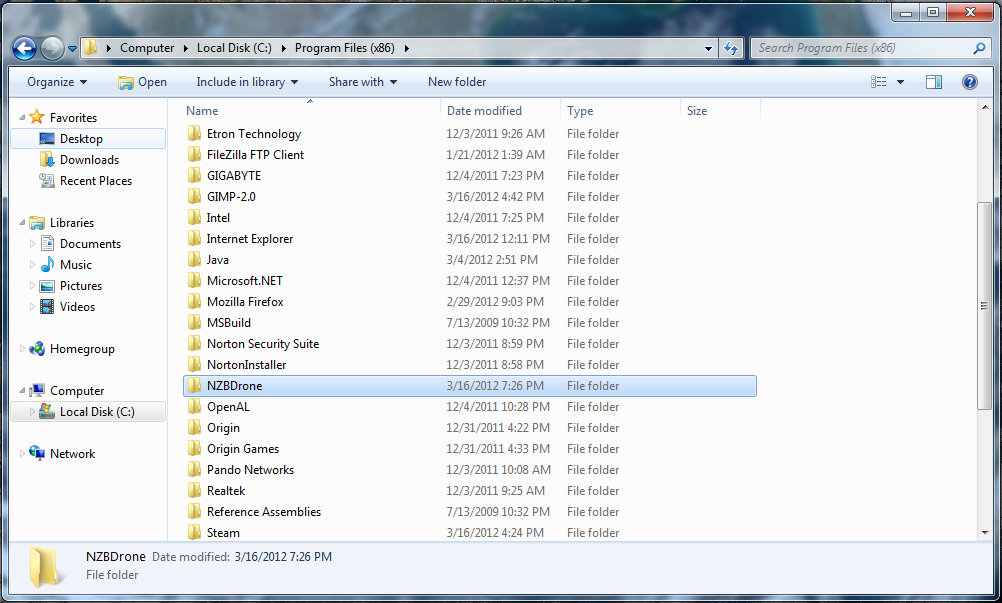The image size is (1002, 603).
Task: Collapse the Libraries tree node
Action: (22, 222)
